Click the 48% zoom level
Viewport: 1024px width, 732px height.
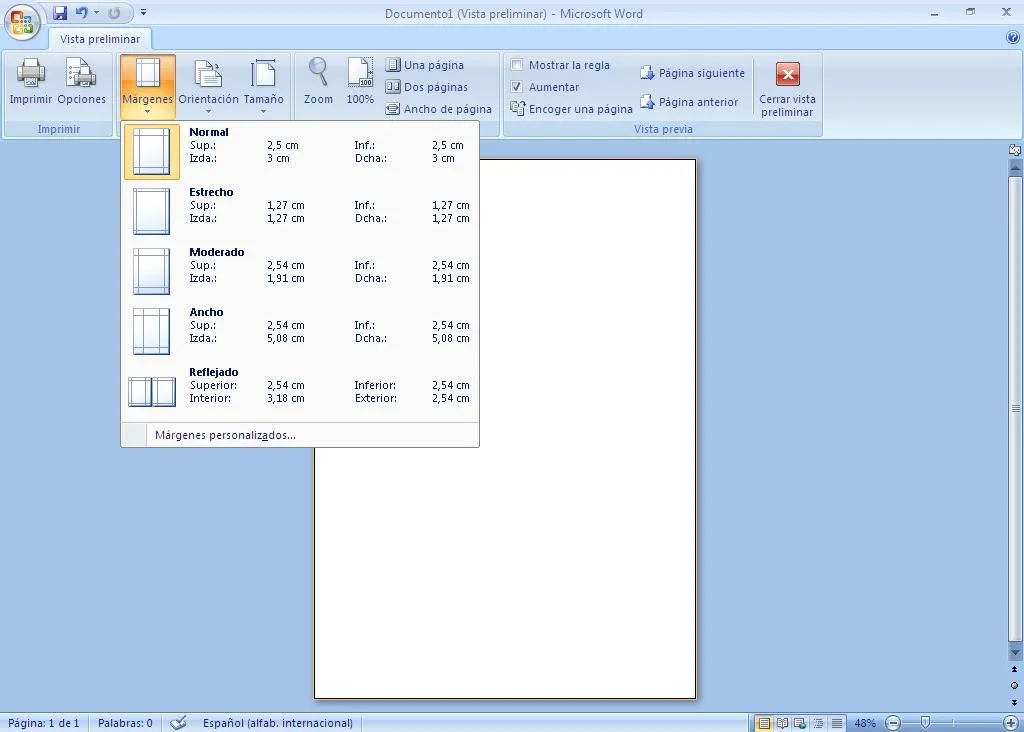click(865, 723)
